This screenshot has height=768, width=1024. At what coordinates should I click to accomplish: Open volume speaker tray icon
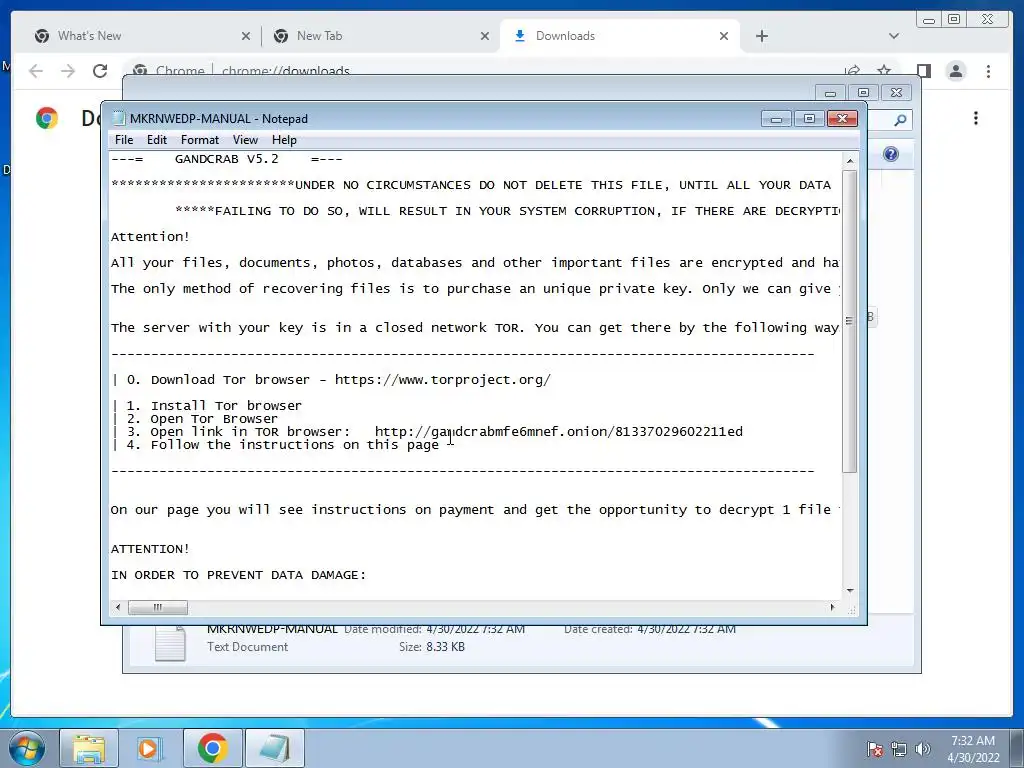coord(923,749)
